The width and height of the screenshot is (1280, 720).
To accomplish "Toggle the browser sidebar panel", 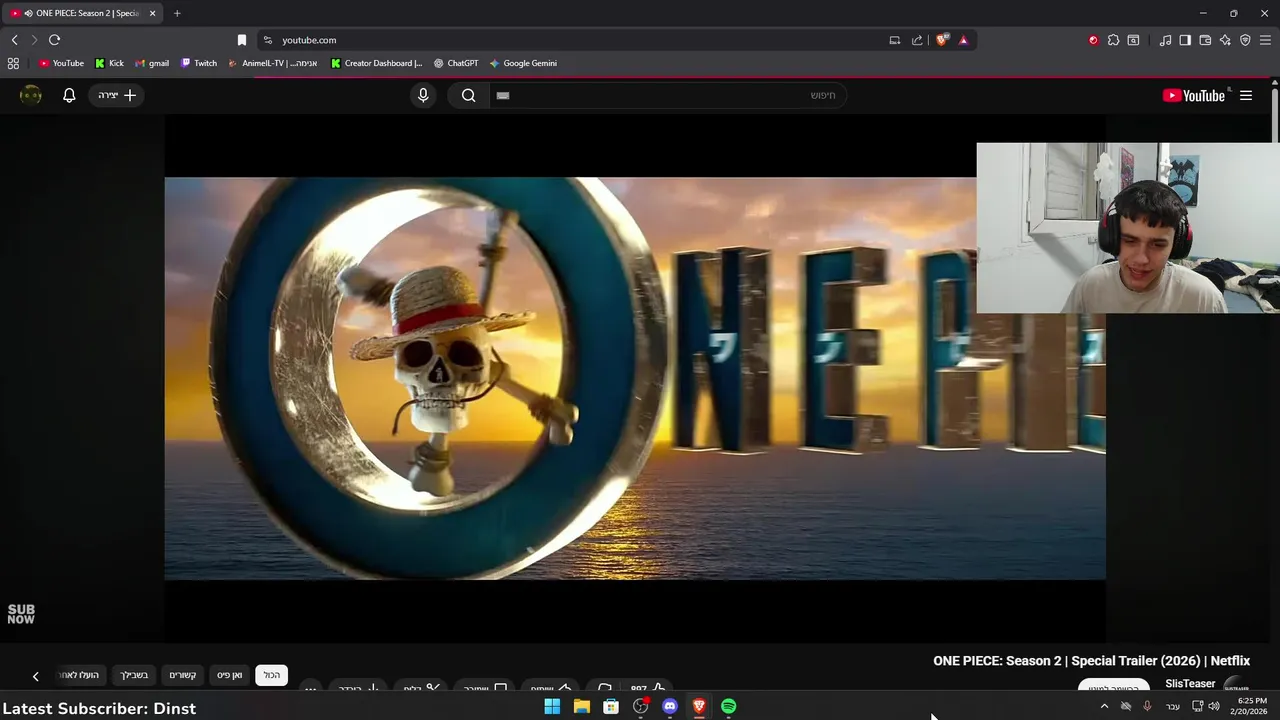I will click(x=1185, y=40).
